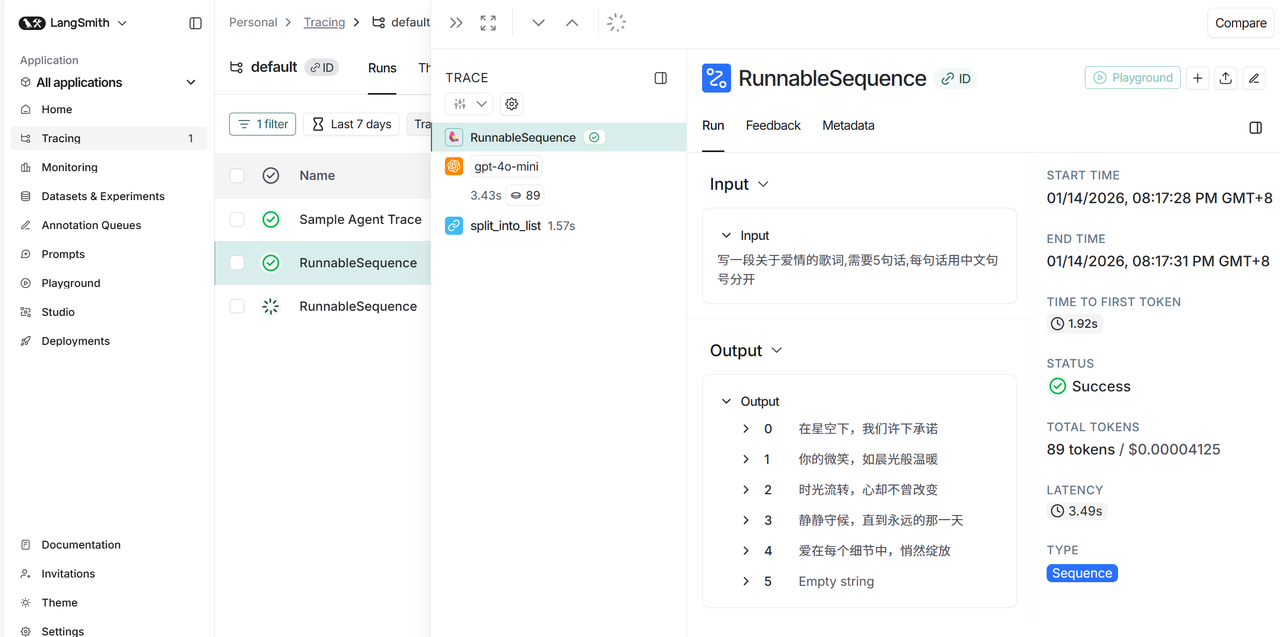This screenshot has height=637, width=1280.
Task: Click the Name column header
Action: point(317,176)
